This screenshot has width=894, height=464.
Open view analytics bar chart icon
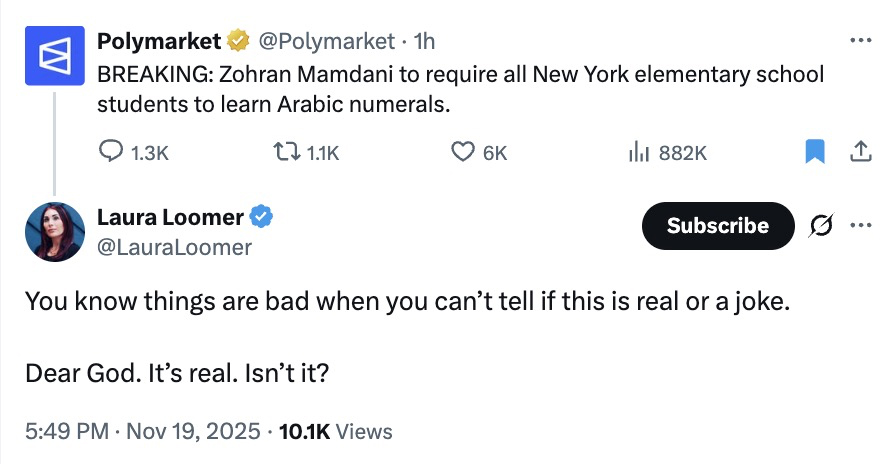tap(638, 152)
